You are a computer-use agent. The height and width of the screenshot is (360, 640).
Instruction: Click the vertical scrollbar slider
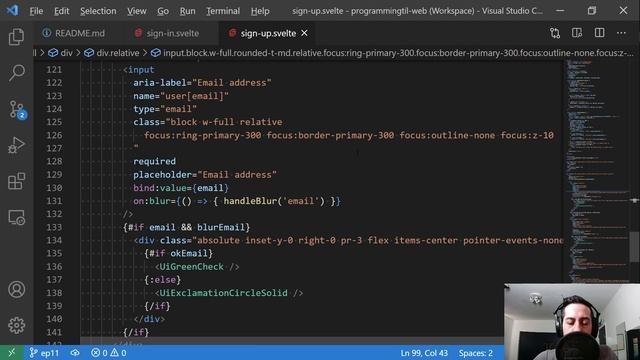tap(634, 246)
